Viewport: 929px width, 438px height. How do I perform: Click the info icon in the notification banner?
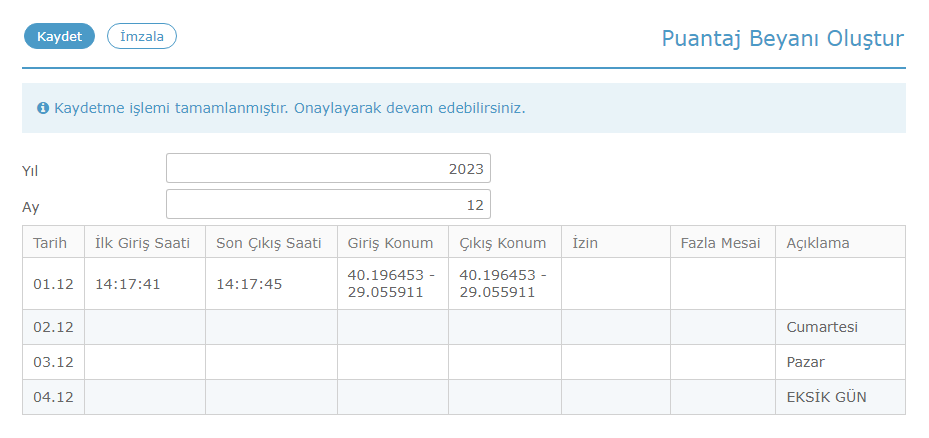pyautogui.click(x=43, y=108)
